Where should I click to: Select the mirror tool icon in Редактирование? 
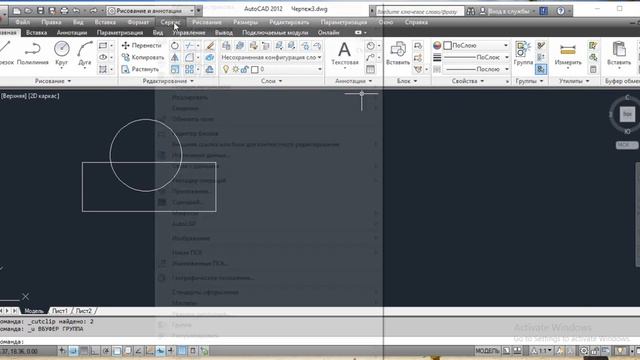click(175, 58)
